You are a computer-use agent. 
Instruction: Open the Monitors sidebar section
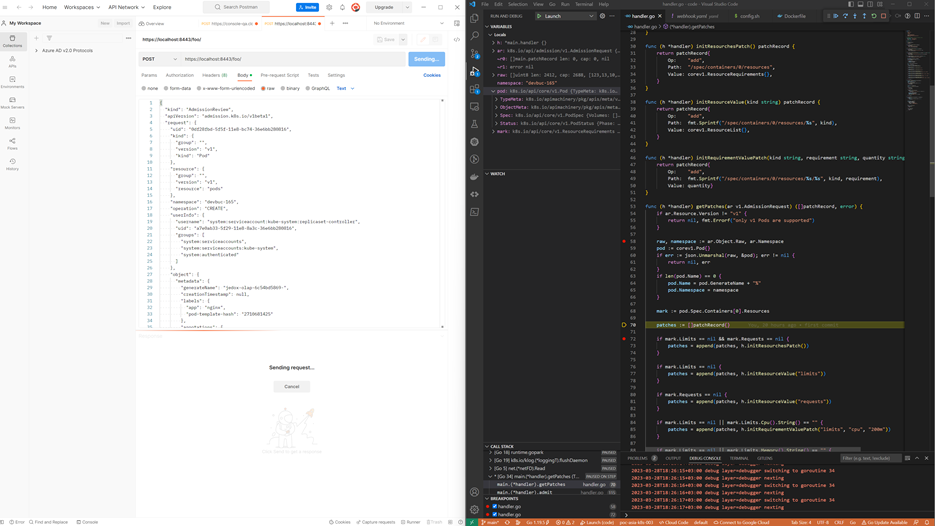[12, 123]
